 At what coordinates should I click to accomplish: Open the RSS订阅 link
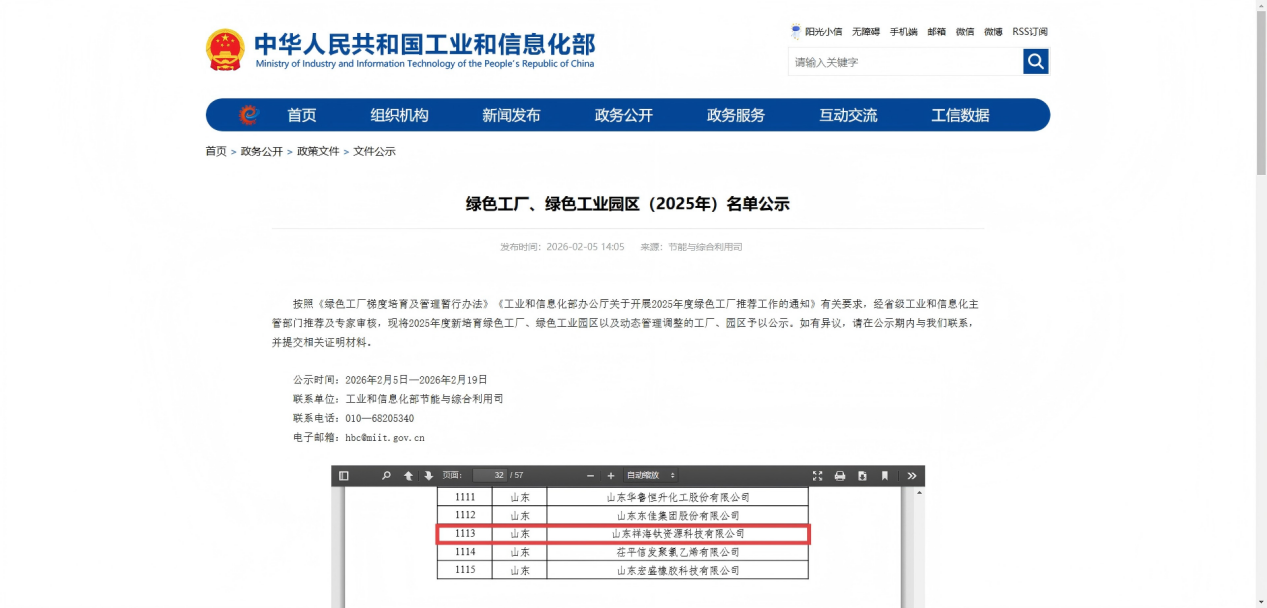pos(1030,32)
